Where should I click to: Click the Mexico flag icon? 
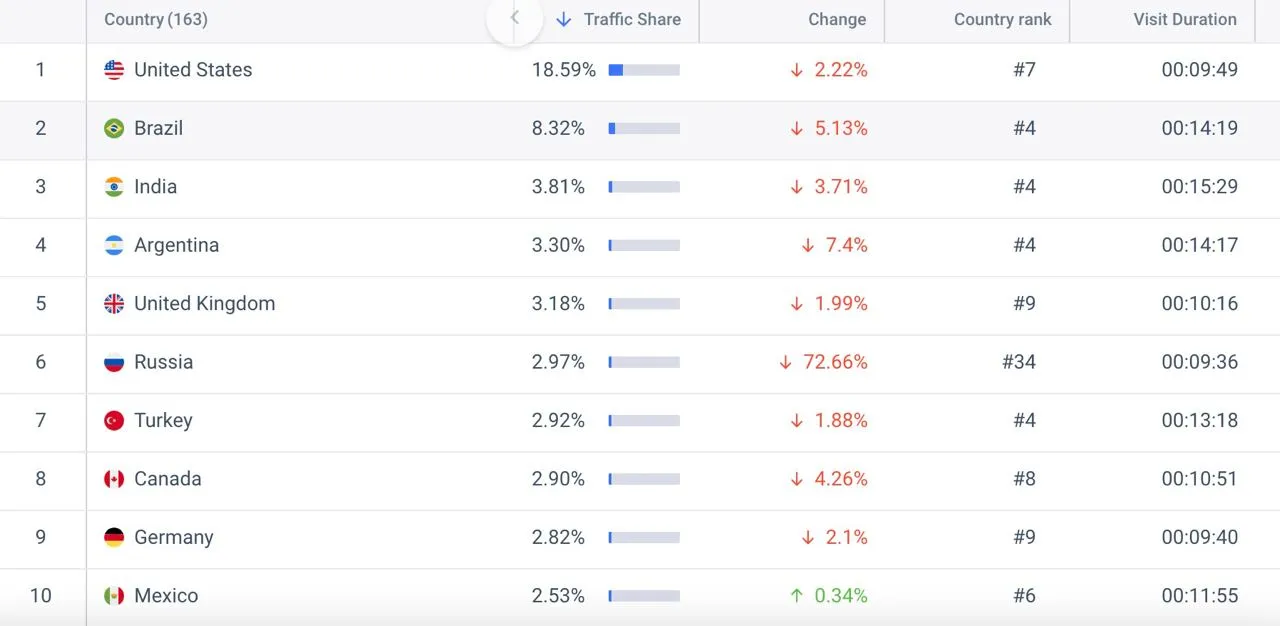tap(114, 596)
